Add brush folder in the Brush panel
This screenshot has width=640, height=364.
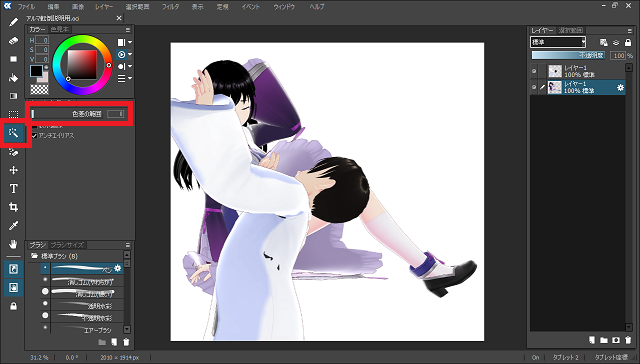102,342
